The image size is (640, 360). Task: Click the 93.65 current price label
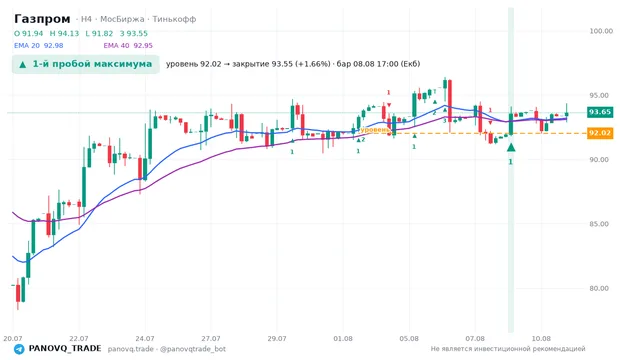click(x=600, y=112)
